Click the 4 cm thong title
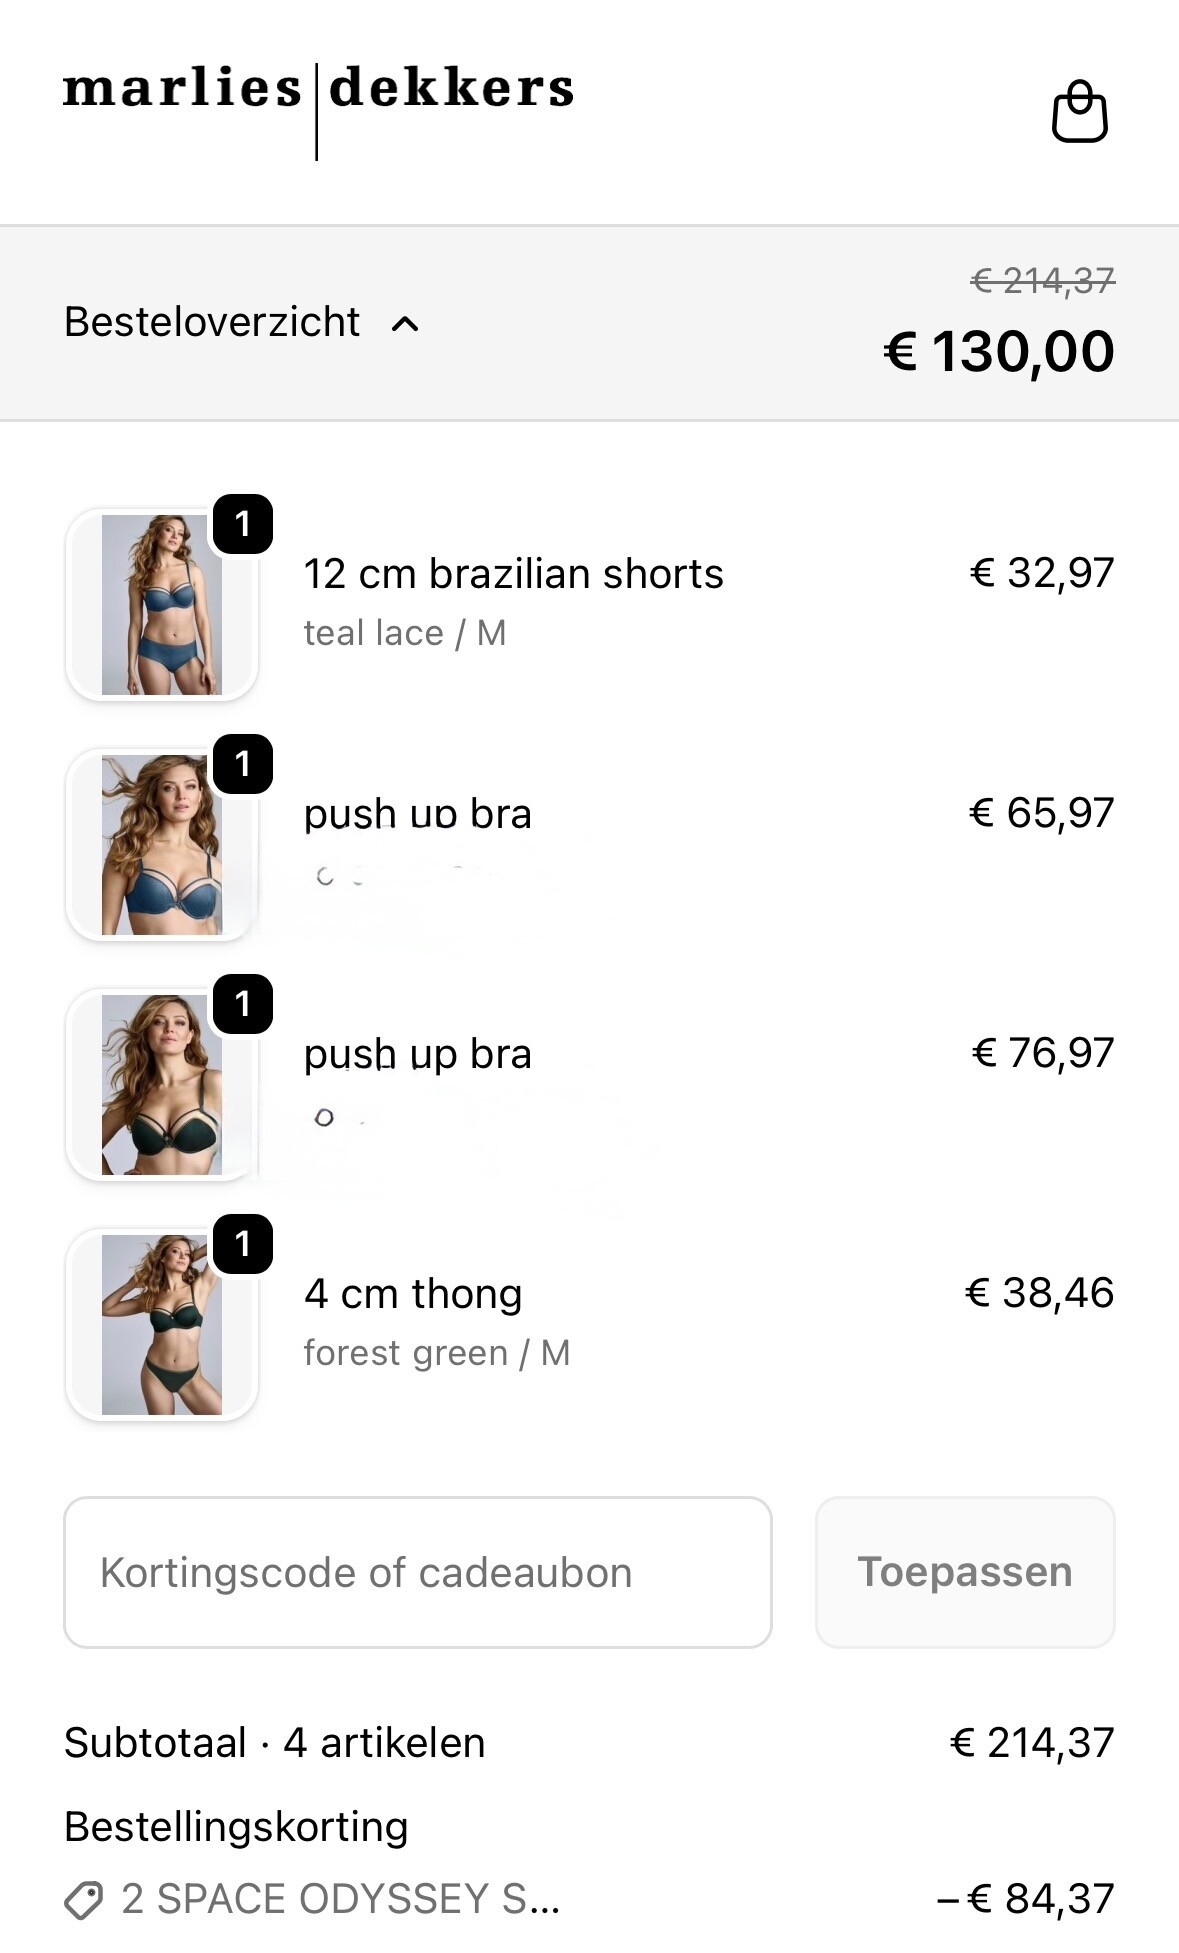Screen dimensions: 1179x1953 pyautogui.click(x=413, y=1294)
